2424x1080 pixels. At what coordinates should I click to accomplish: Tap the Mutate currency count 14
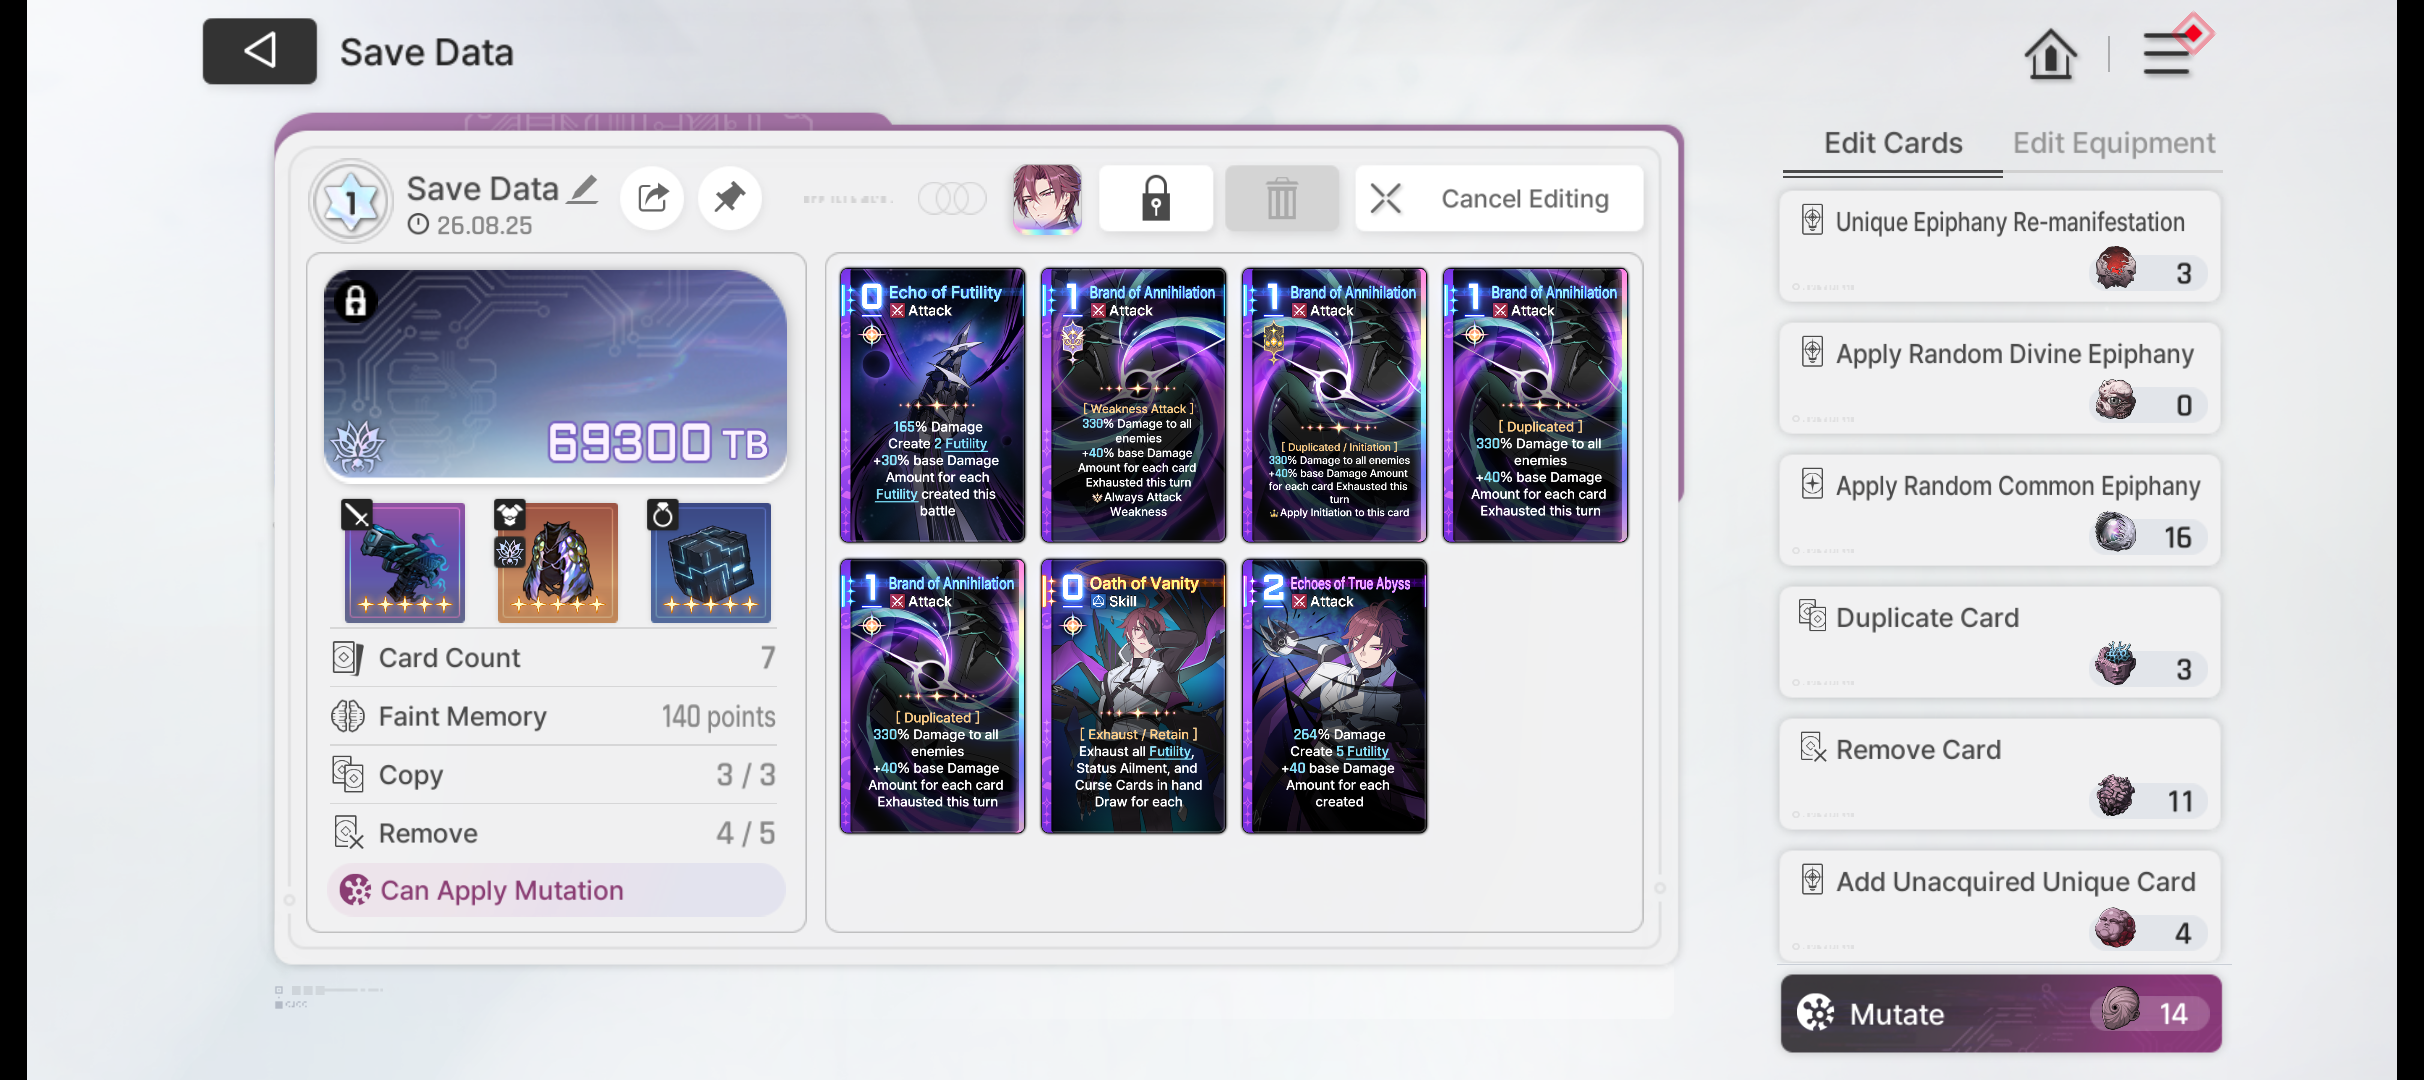(2173, 1014)
